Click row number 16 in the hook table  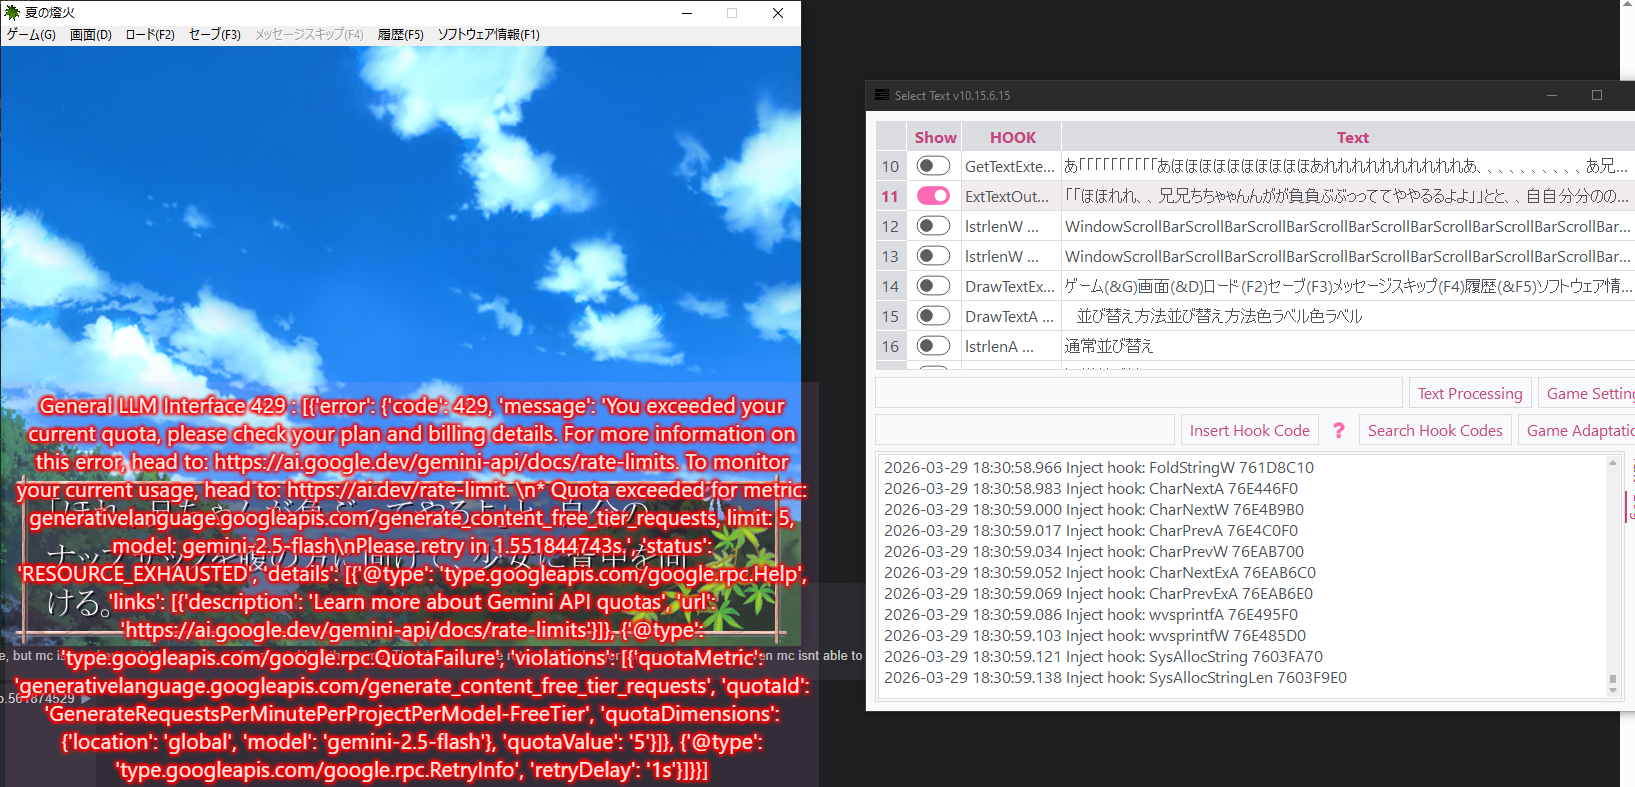click(x=890, y=346)
